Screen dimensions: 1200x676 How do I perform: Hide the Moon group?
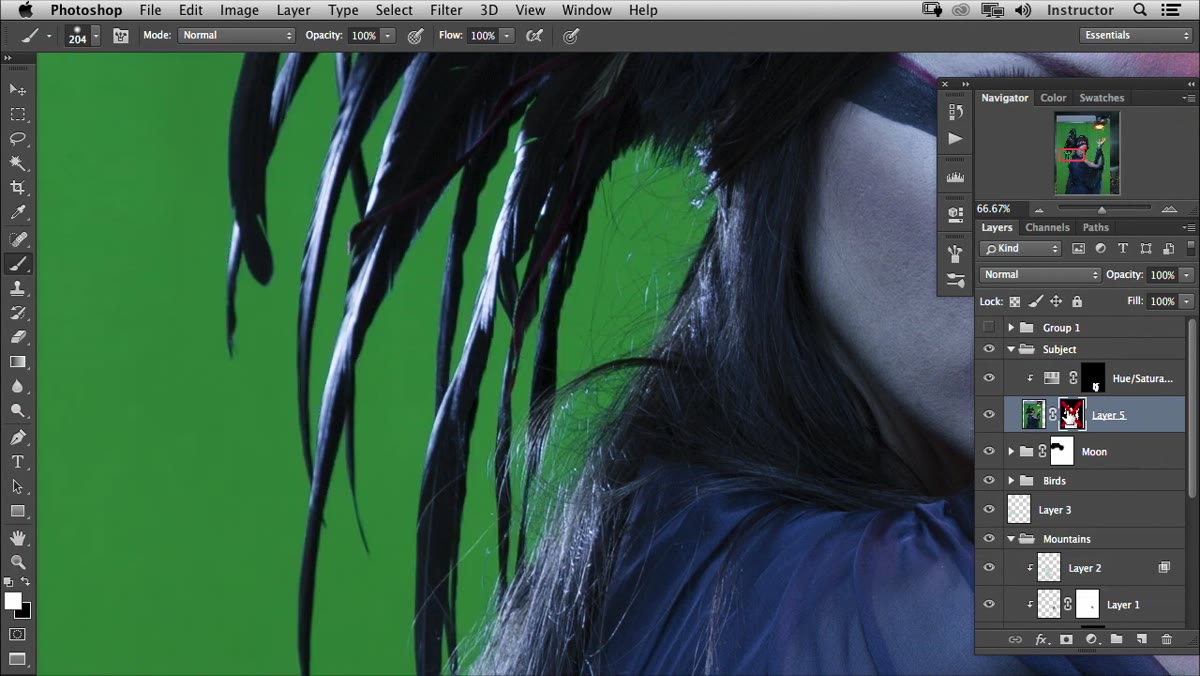pos(989,451)
